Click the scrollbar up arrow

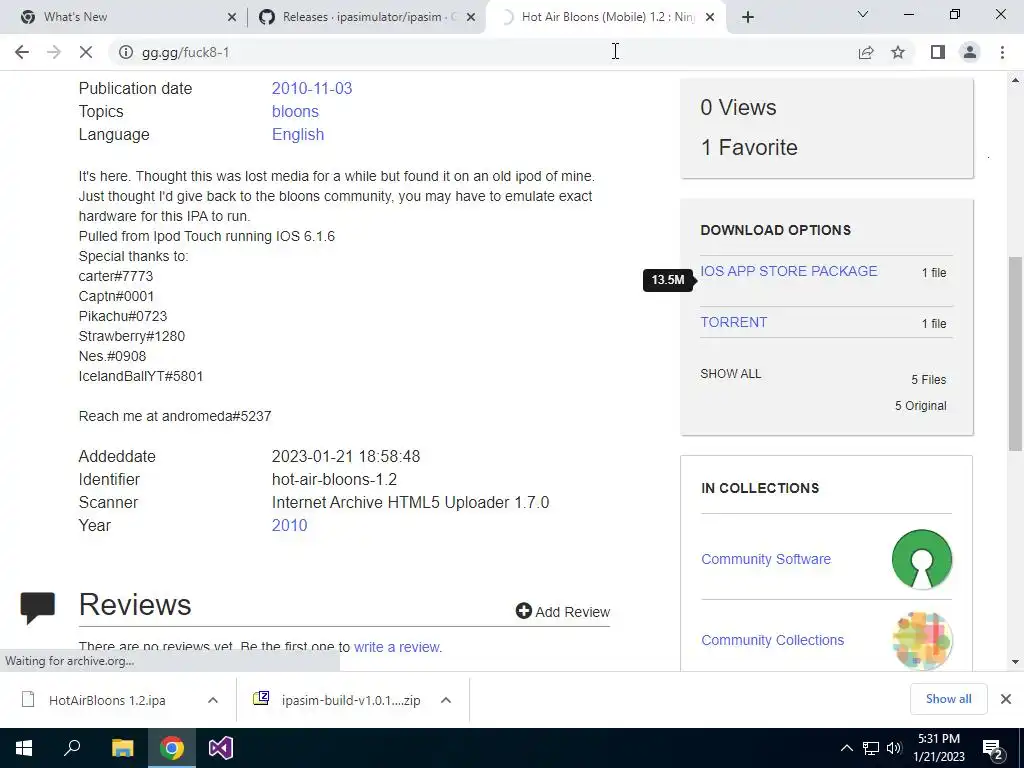pos(1015,80)
